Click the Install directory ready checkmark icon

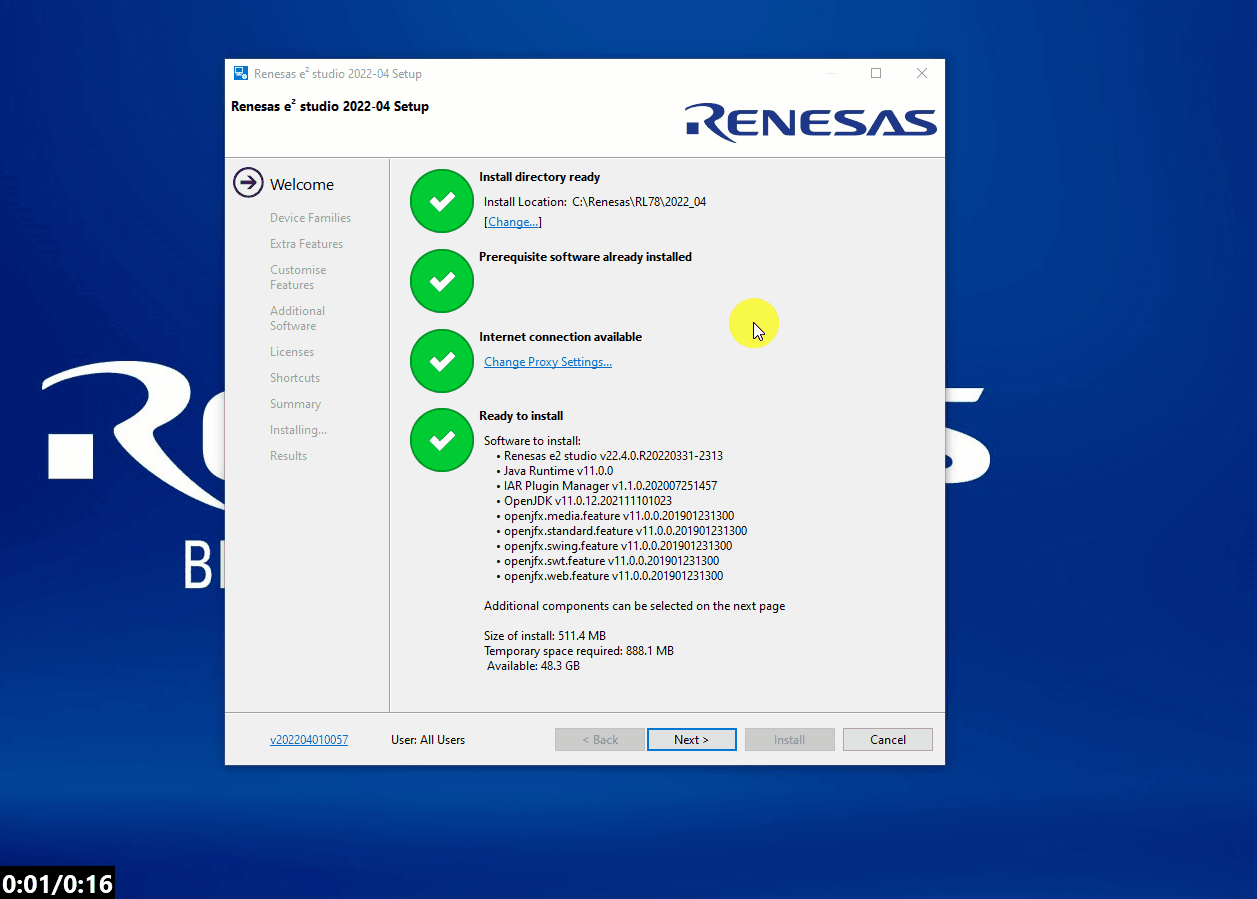pos(441,201)
